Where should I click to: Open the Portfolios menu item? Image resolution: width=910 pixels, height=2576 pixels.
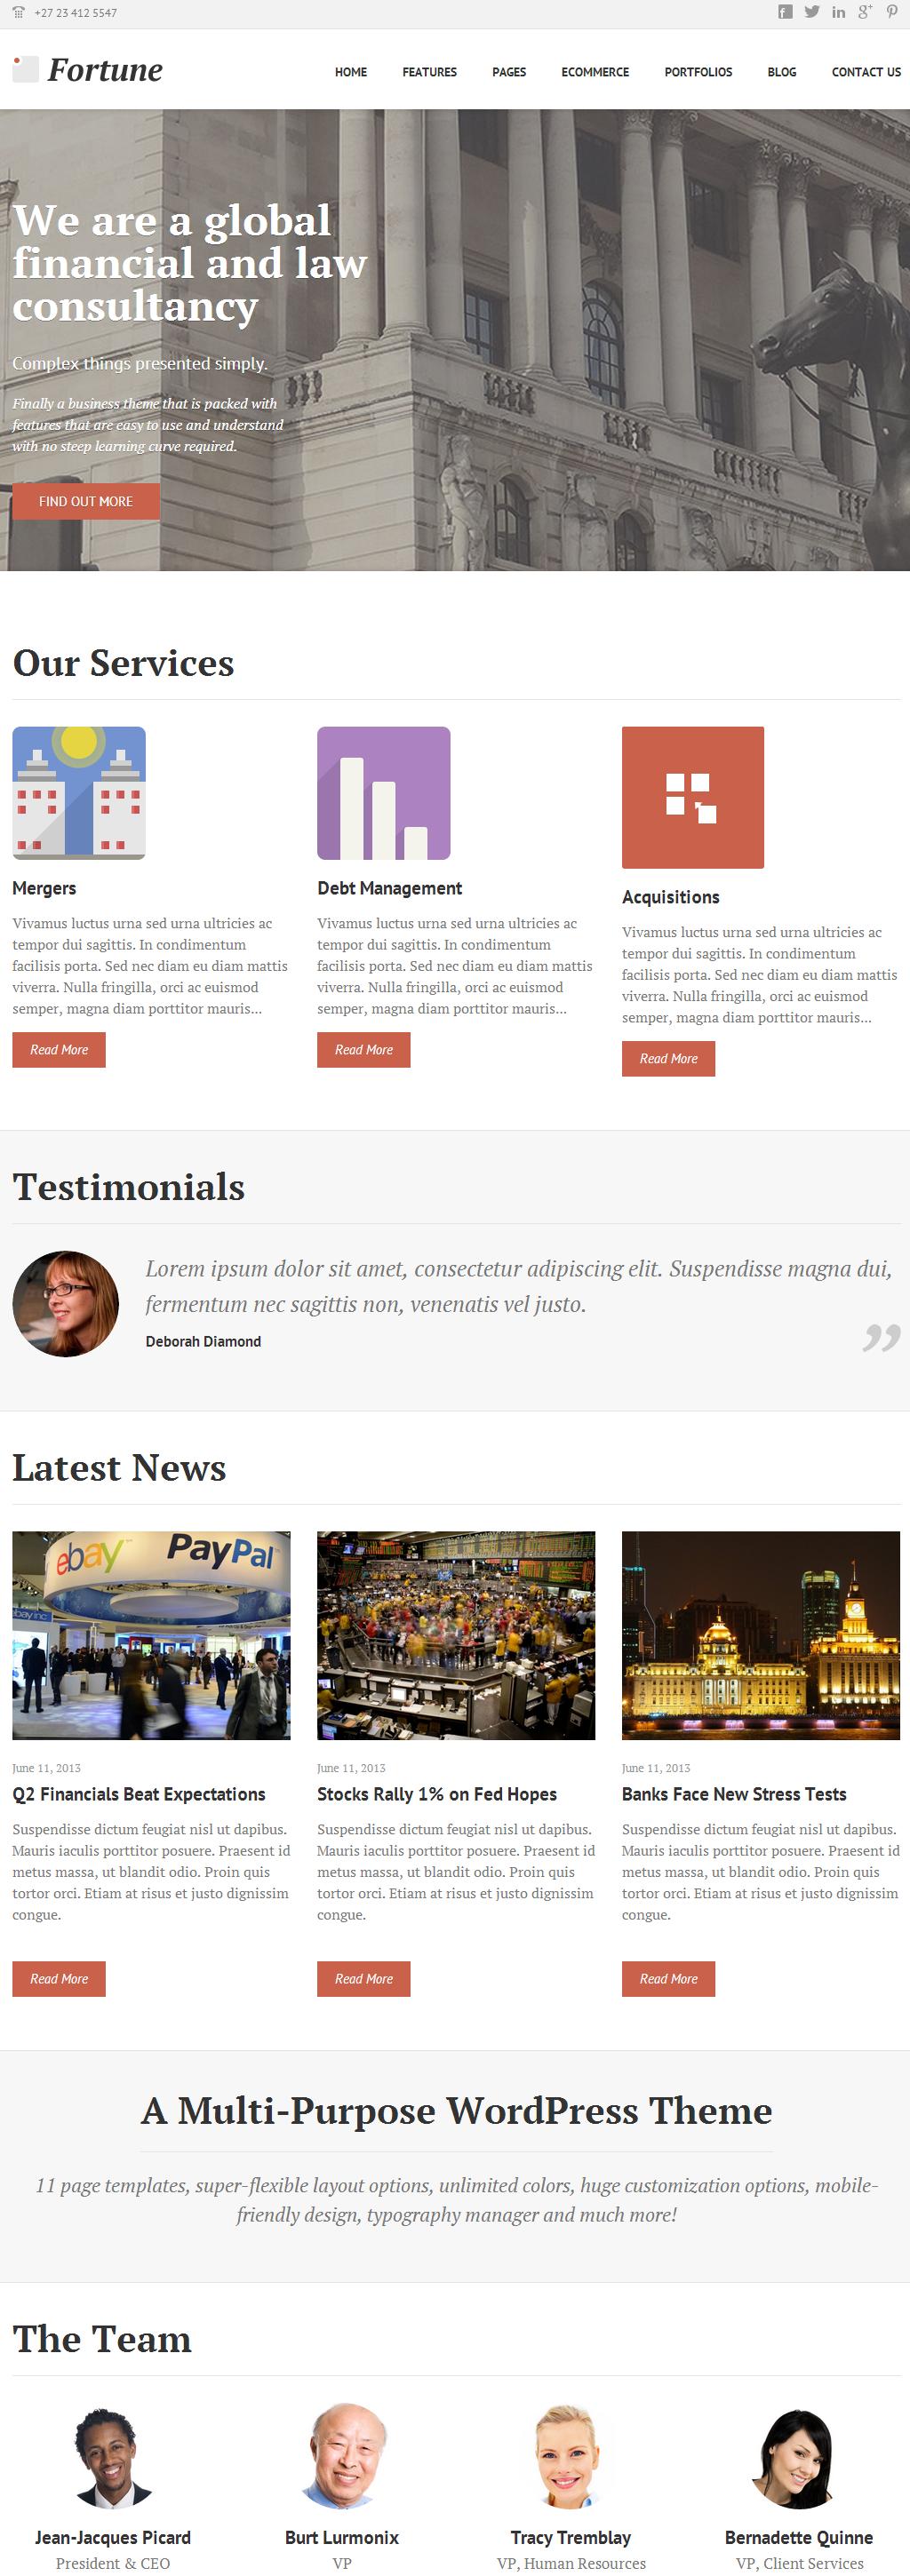pyautogui.click(x=698, y=72)
